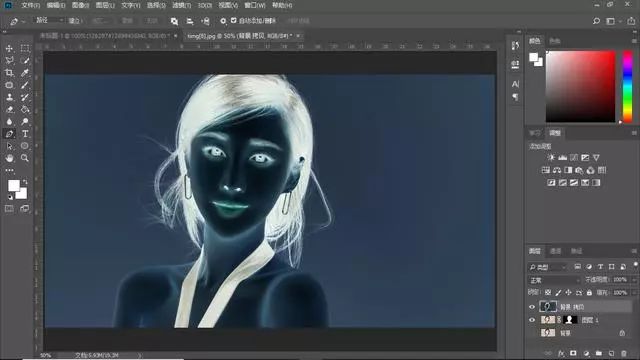Open layer style fx menu
Viewport: 640px width, 360px height.
coord(561,353)
